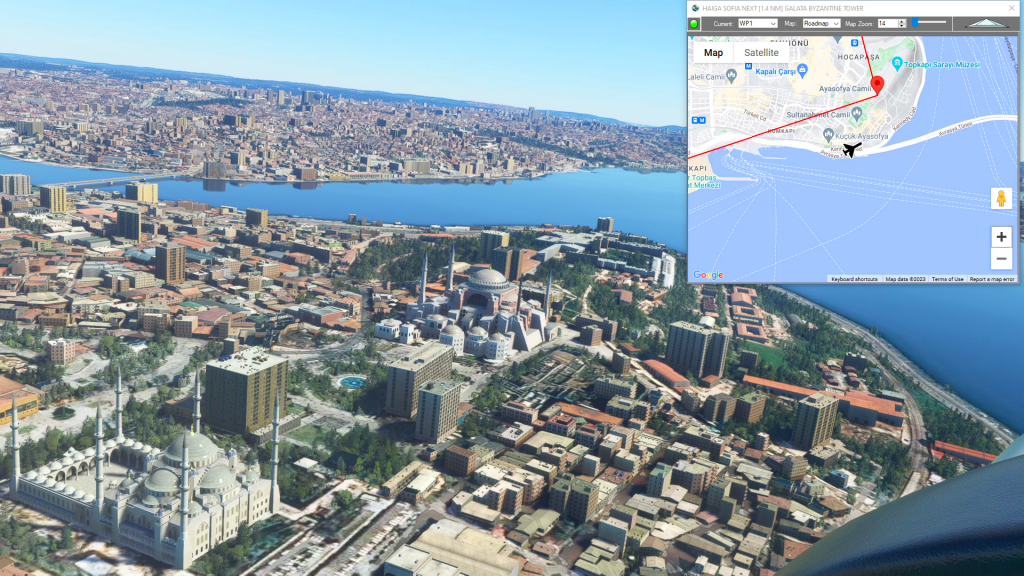Click the green status indicator light
The width and height of the screenshot is (1024, 576).
coord(694,24)
